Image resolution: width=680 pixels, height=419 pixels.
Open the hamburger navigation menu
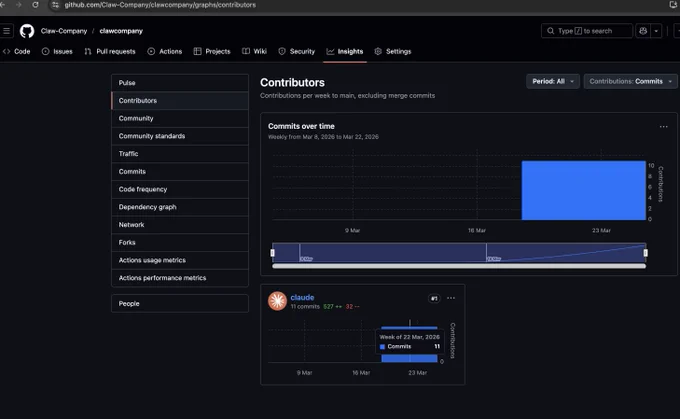click(7, 31)
